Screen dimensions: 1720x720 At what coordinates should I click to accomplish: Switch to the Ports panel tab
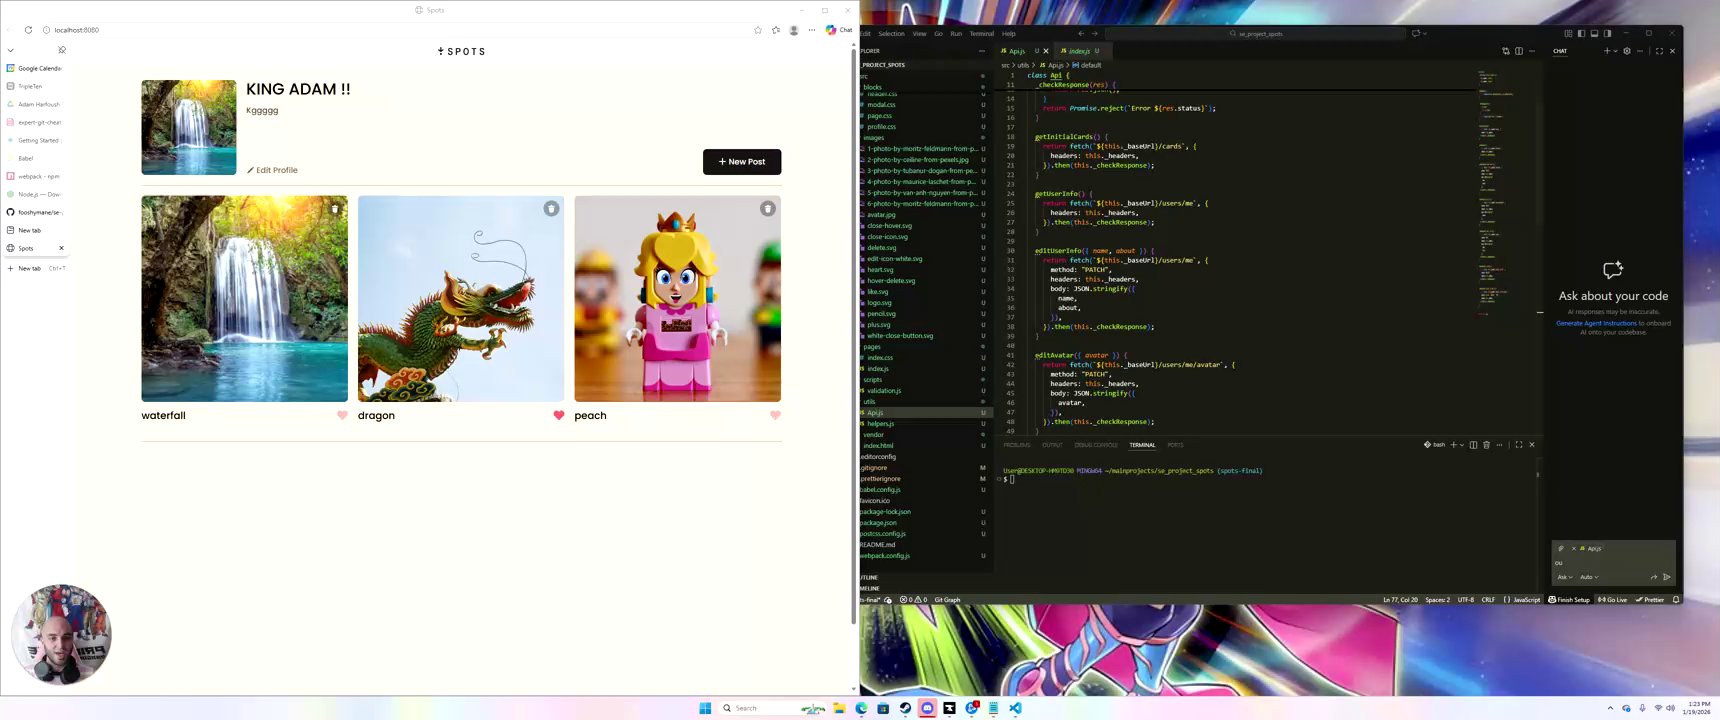pyautogui.click(x=1175, y=445)
